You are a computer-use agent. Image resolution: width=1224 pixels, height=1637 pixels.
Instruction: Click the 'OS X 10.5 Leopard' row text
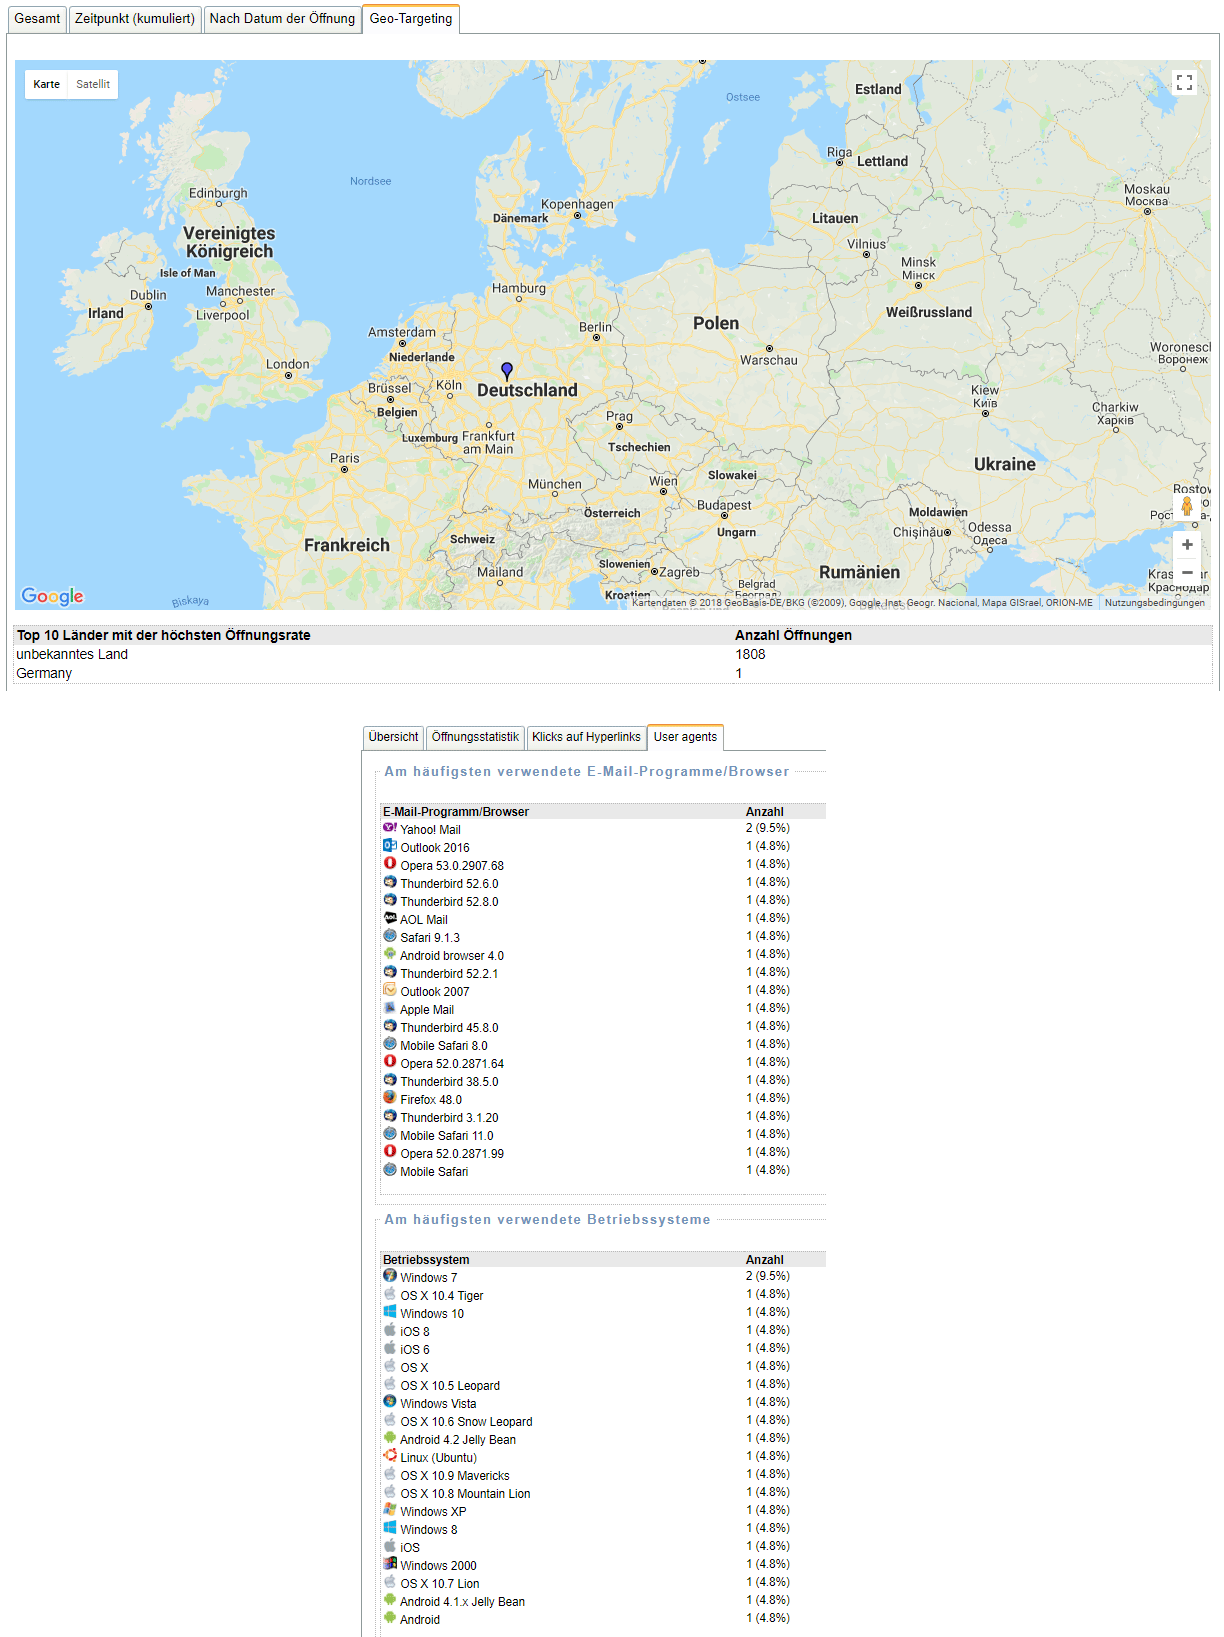[450, 1386]
